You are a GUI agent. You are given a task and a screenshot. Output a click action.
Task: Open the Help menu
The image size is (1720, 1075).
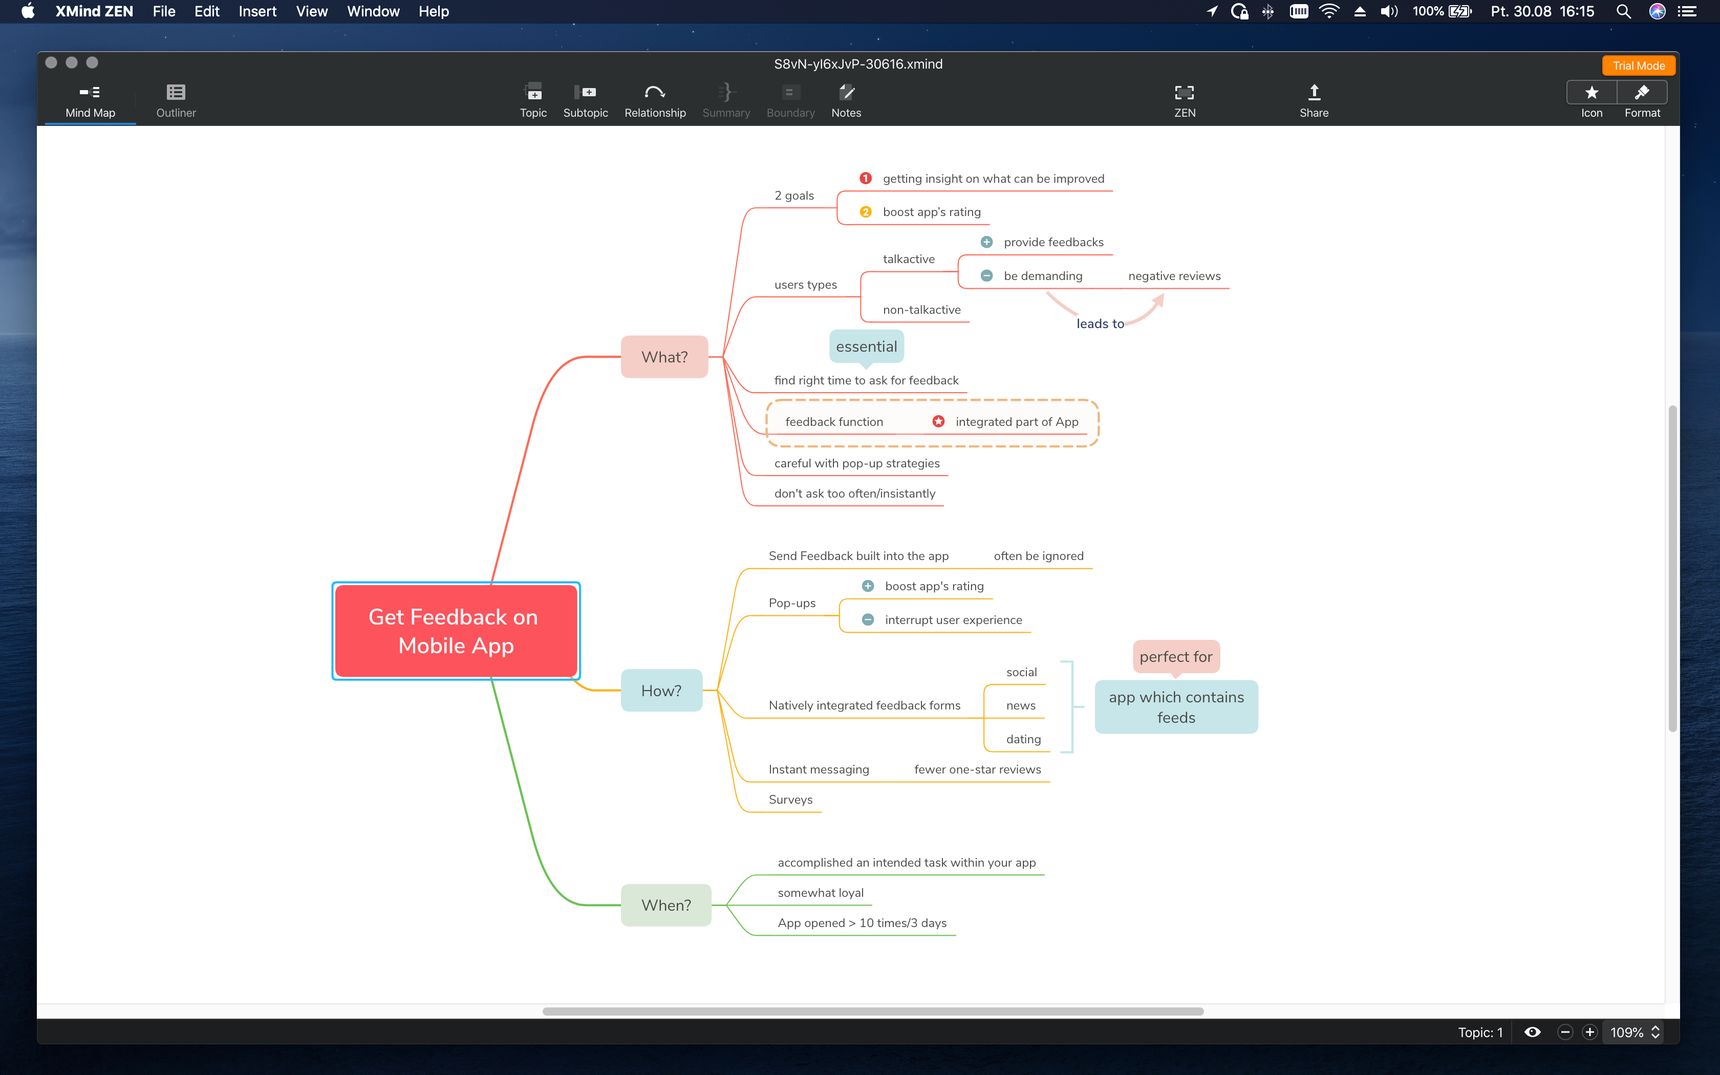433,11
